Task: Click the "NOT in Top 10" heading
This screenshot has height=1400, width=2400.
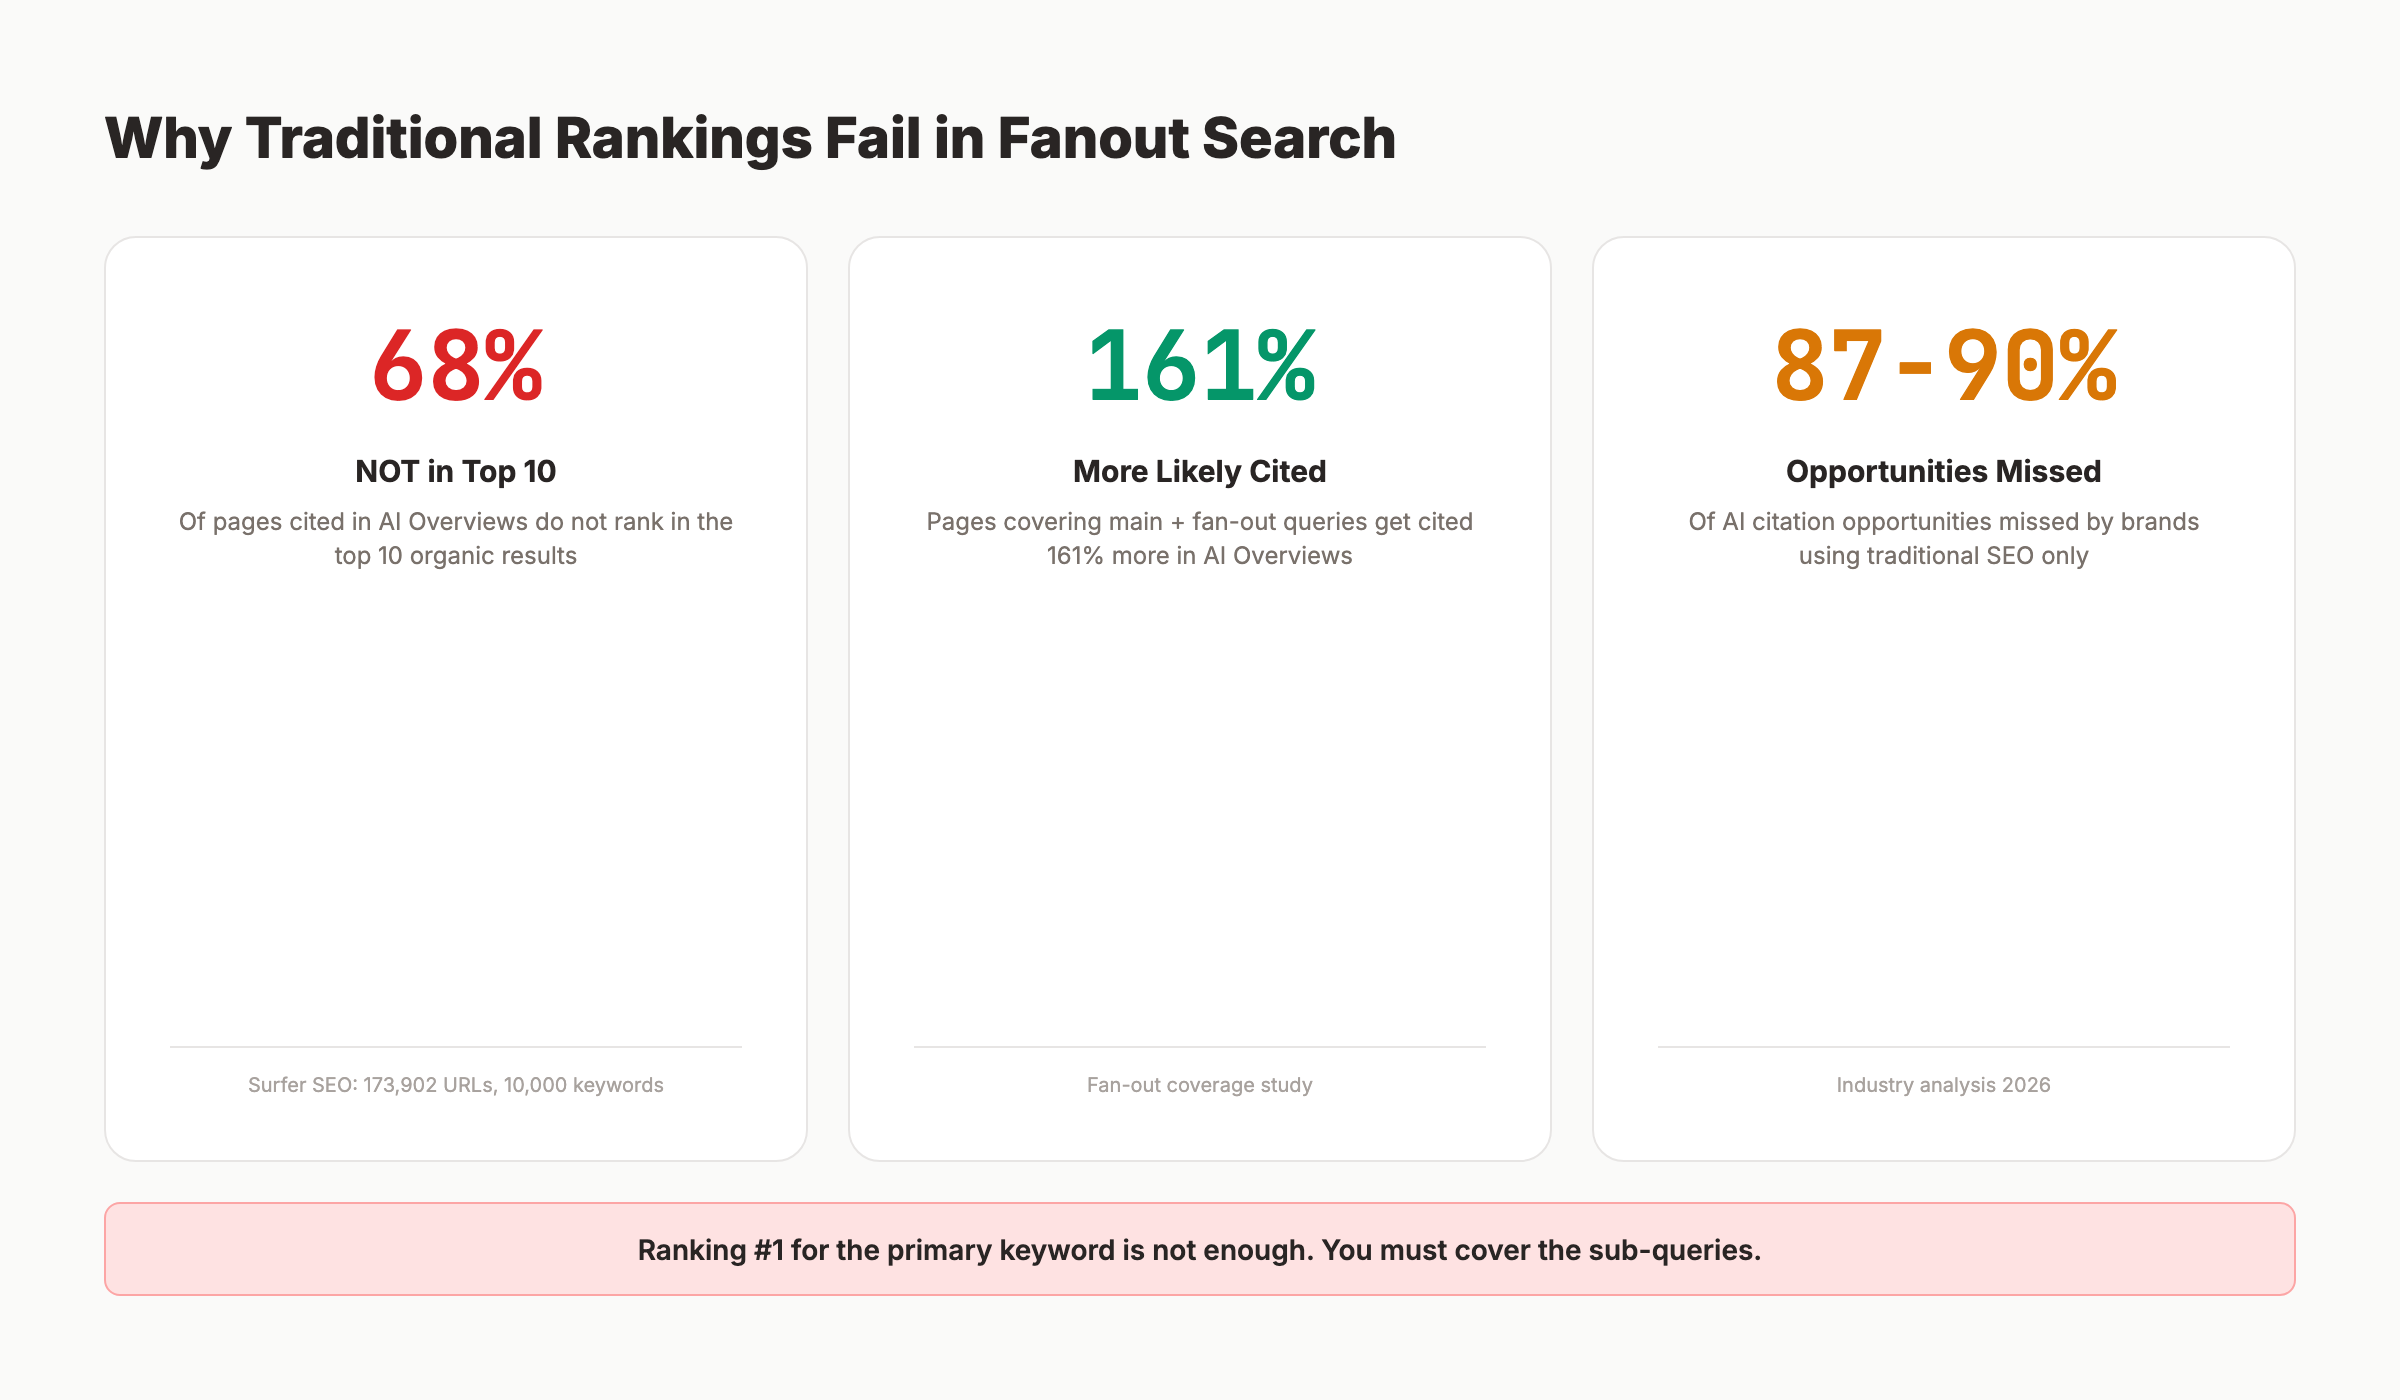Action: 456,471
